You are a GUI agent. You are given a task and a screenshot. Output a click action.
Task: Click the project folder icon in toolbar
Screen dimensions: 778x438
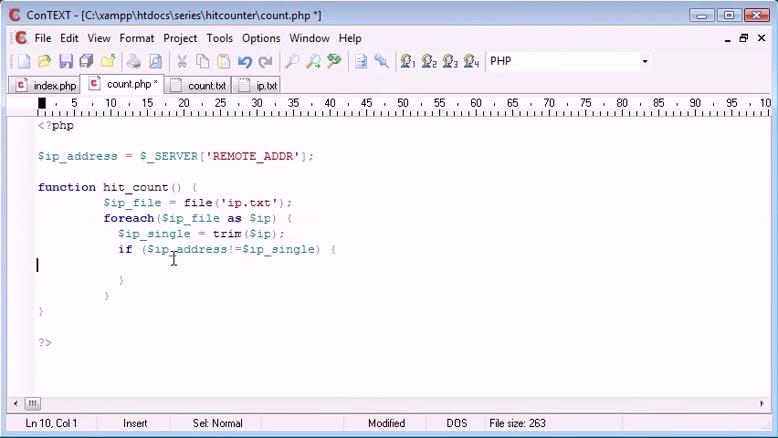pos(108,62)
